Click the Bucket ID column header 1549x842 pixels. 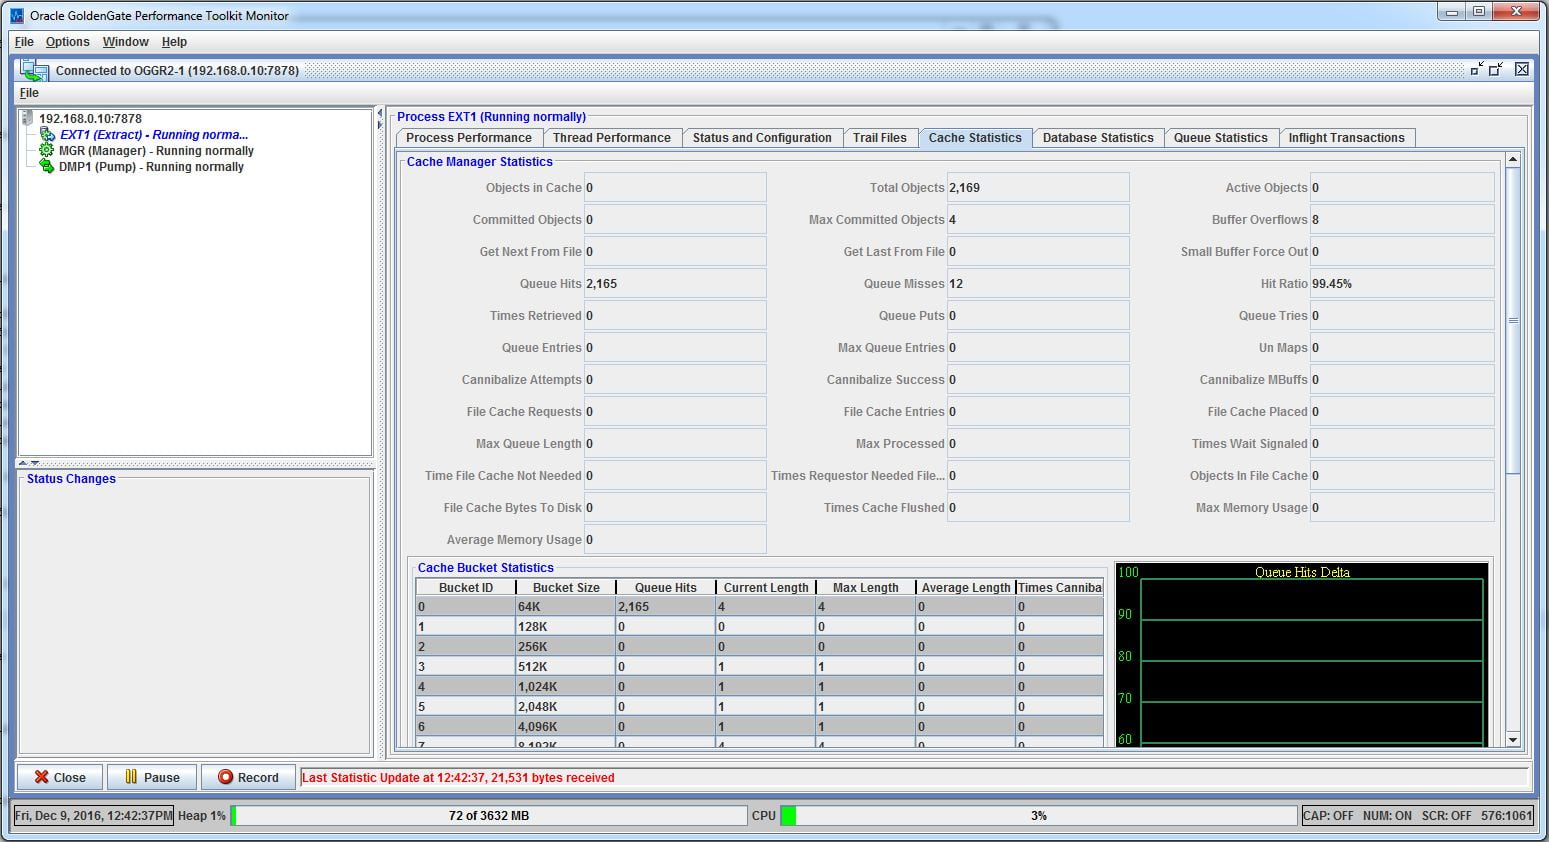pyautogui.click(x=465, y=587)
